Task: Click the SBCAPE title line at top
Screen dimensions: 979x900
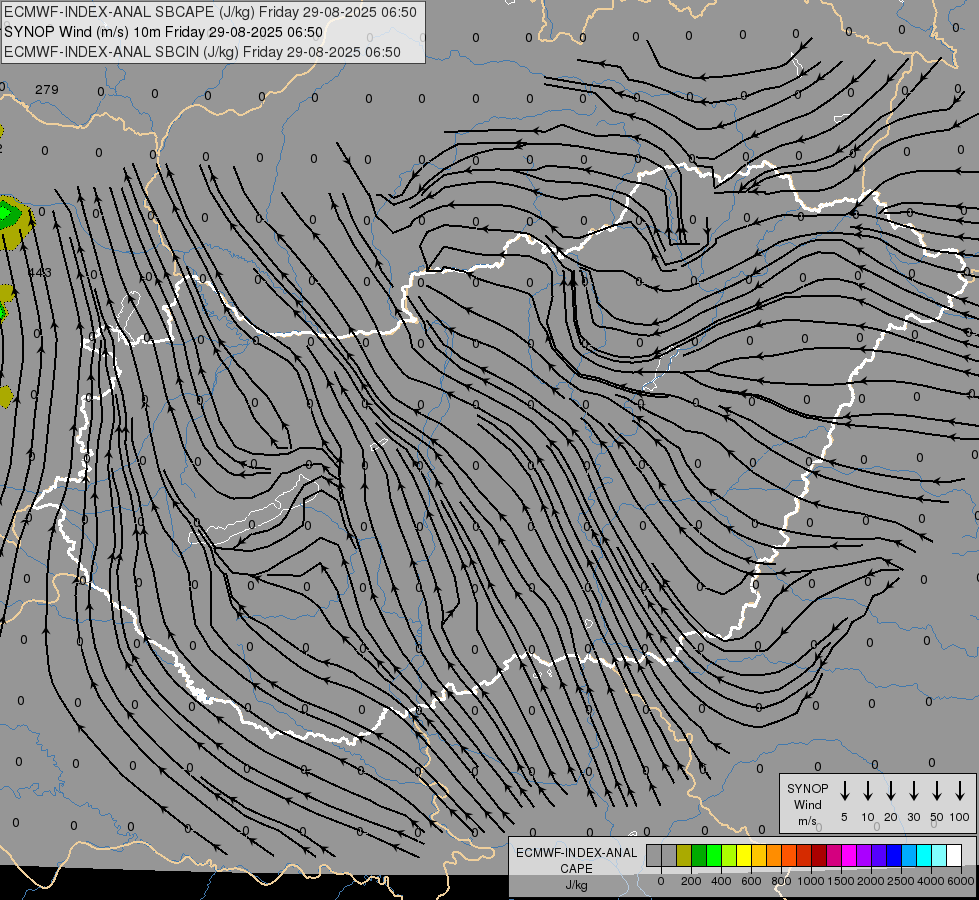Action: coord(210,12)
